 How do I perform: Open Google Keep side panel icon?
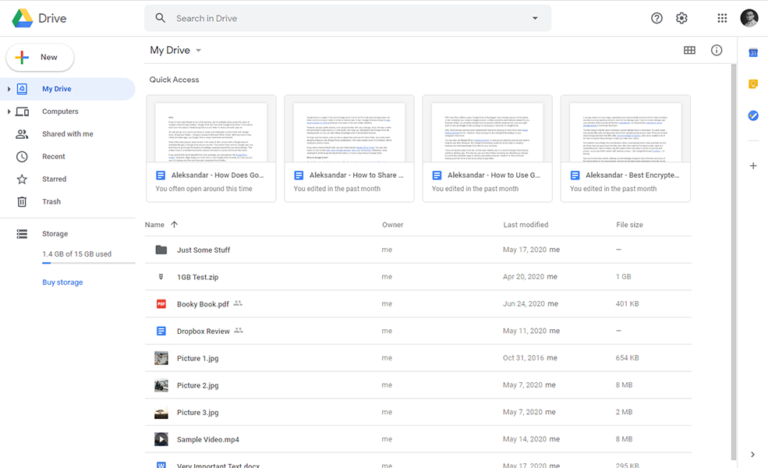pos(753,84)
